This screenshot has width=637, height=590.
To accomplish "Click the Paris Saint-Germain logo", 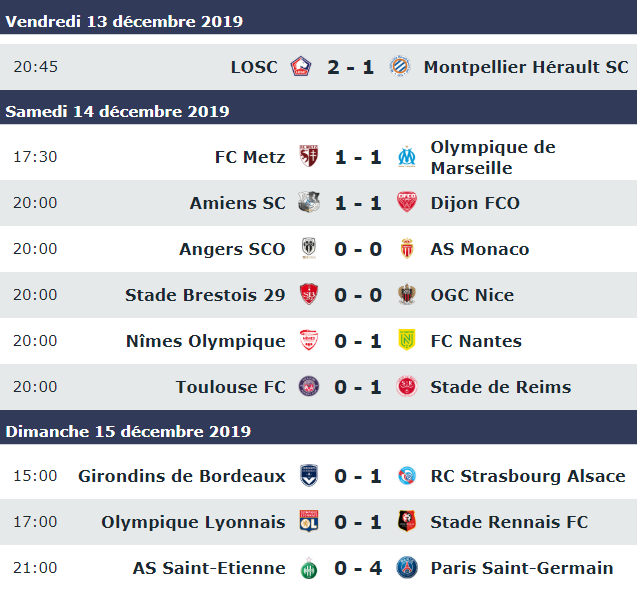I will pyautogui.click(x=407, y=567).
